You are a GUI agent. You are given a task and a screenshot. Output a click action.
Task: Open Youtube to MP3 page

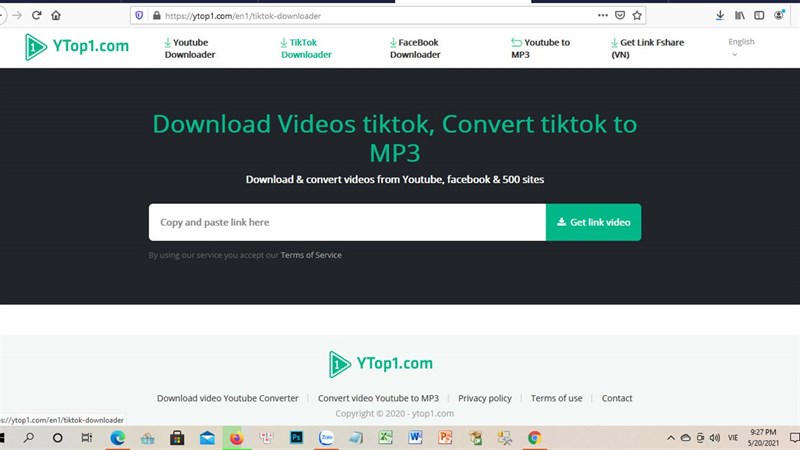pos(540,48)
